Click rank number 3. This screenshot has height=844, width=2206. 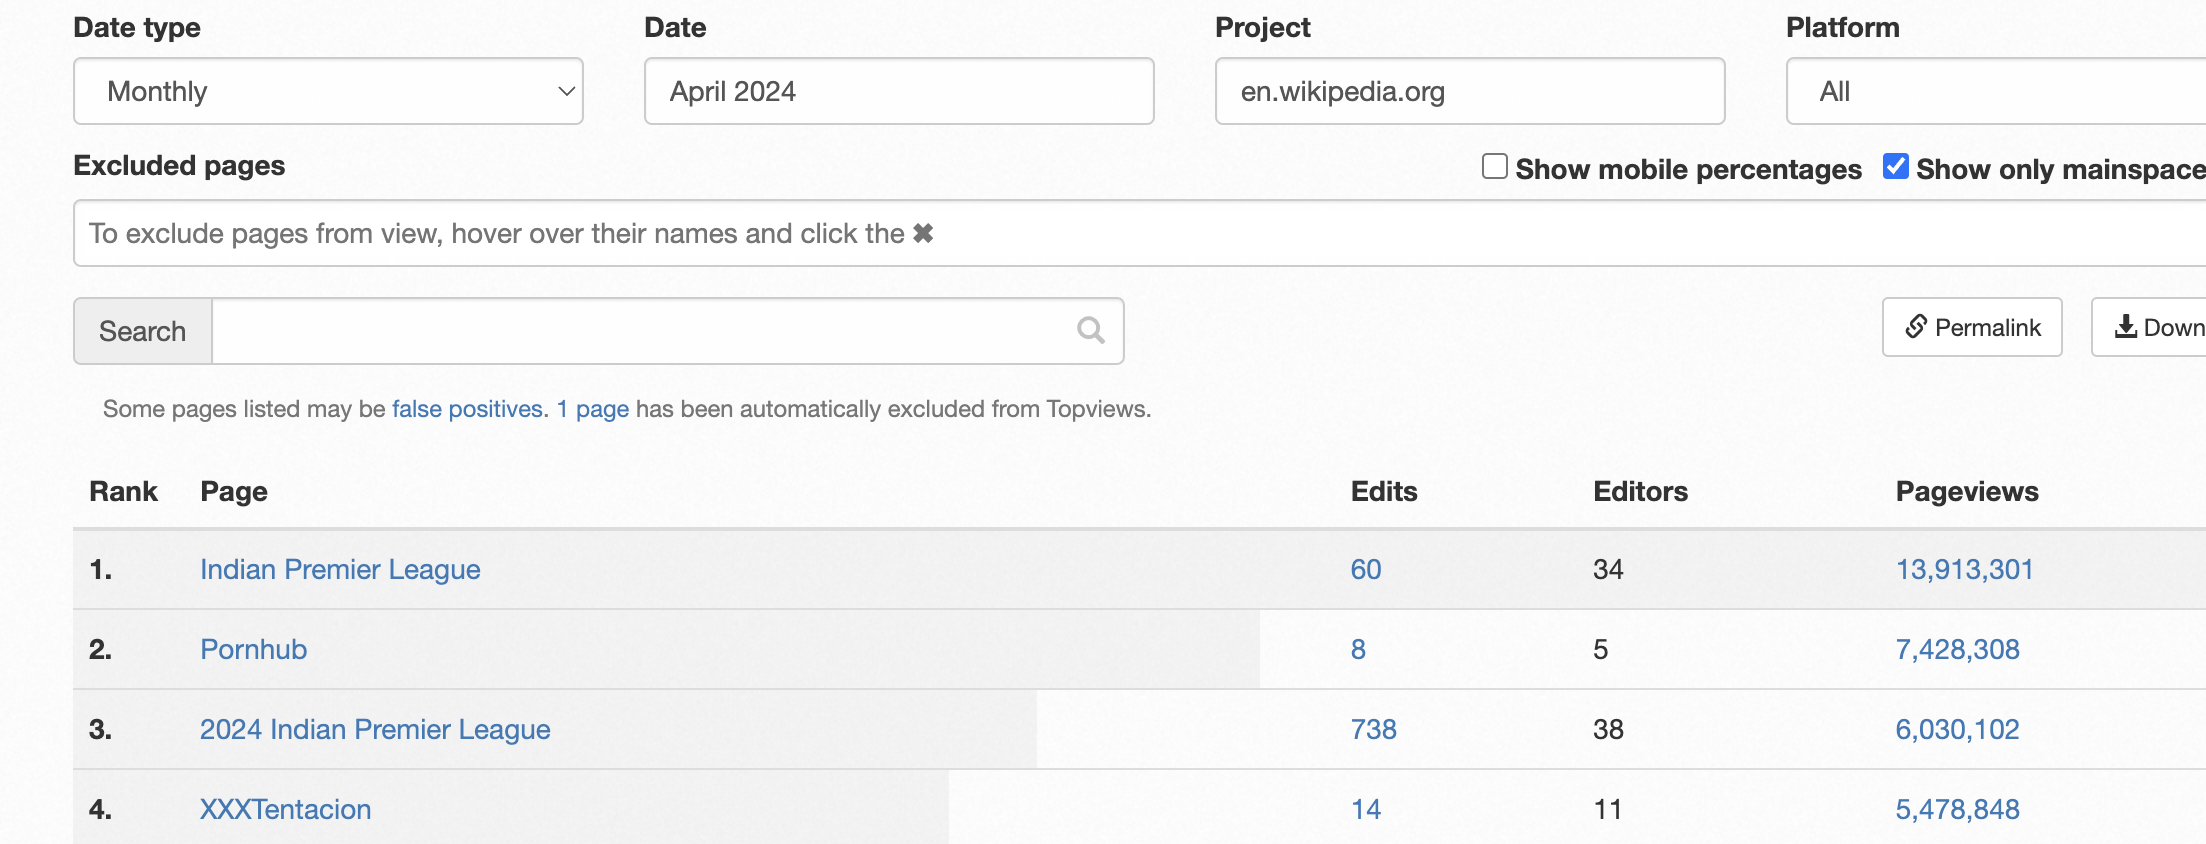click(100, 729)
